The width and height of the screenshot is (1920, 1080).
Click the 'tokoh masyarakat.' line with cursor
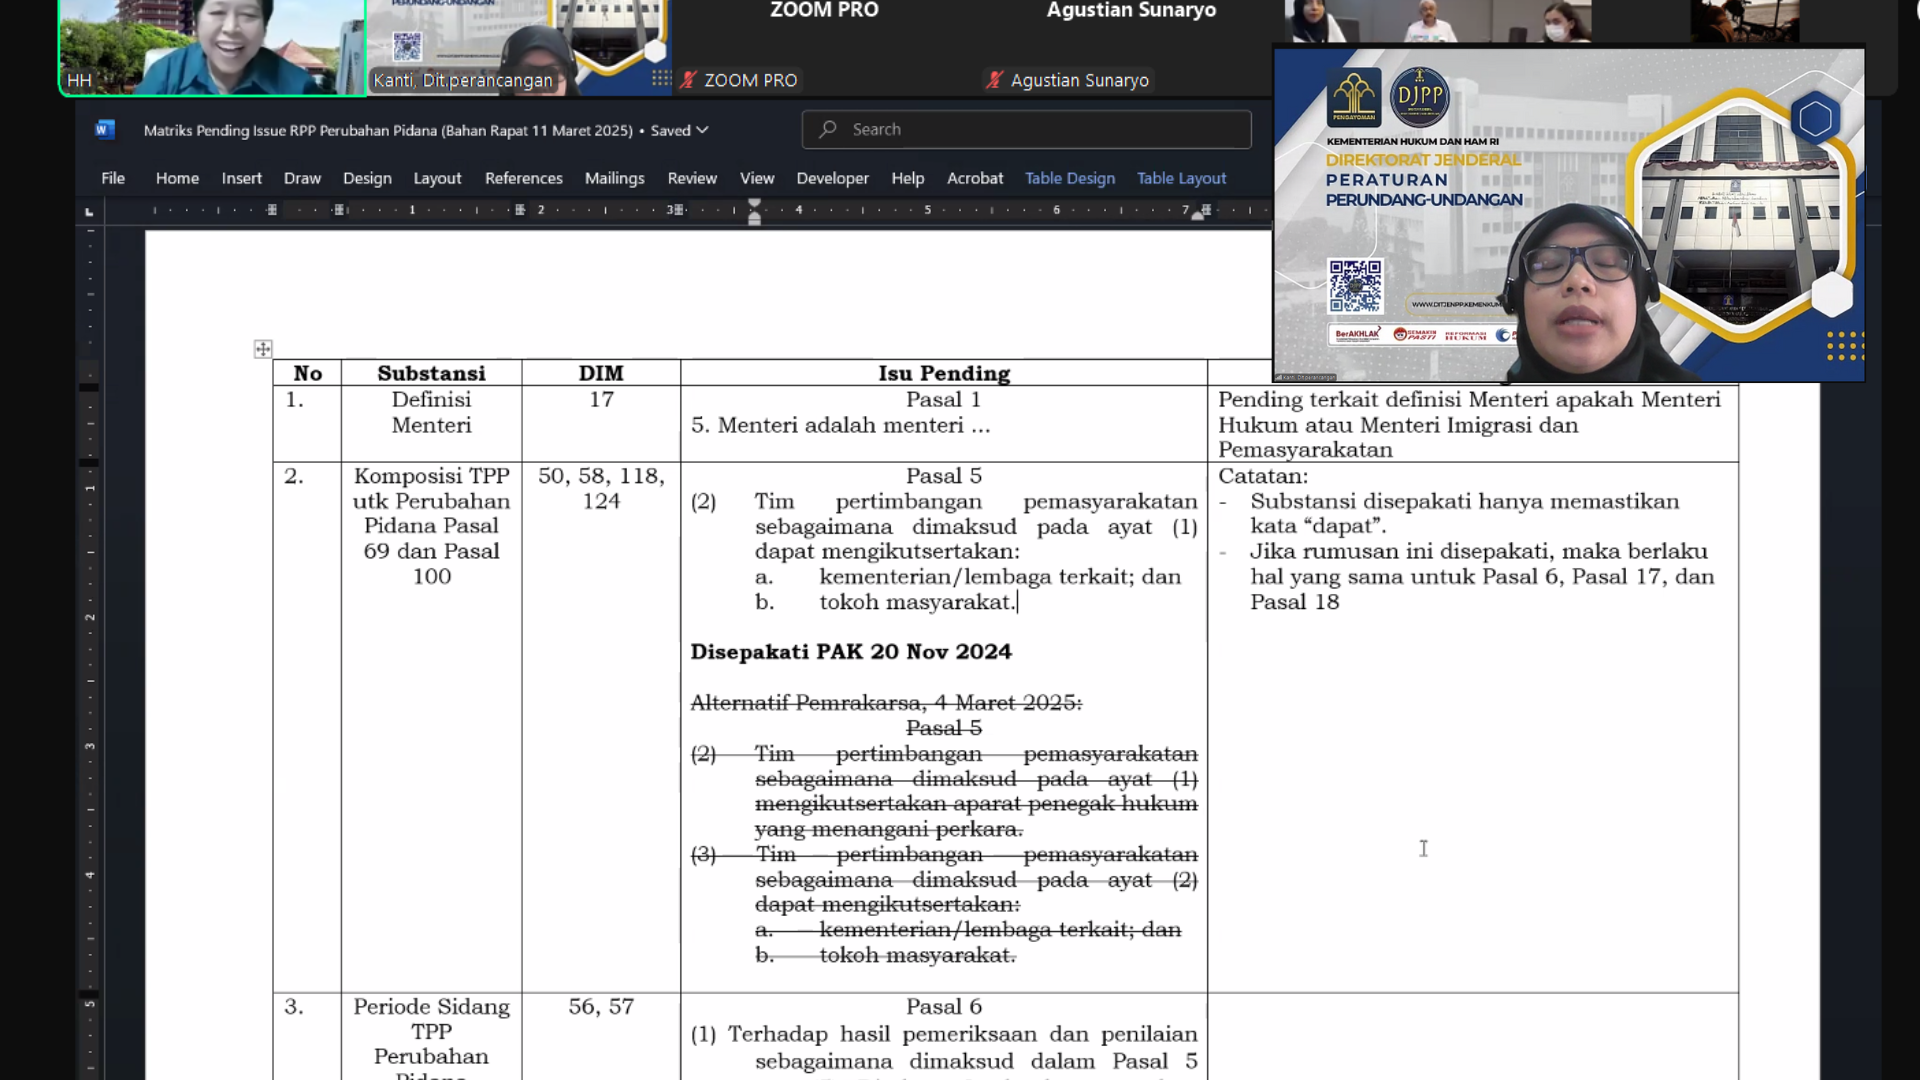pos(917,602)
